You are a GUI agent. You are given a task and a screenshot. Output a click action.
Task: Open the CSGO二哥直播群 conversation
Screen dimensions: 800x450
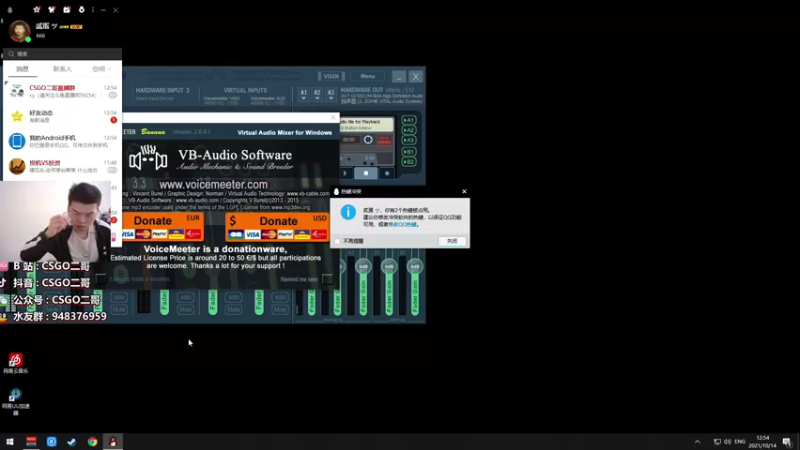click(x=62, y=91)
